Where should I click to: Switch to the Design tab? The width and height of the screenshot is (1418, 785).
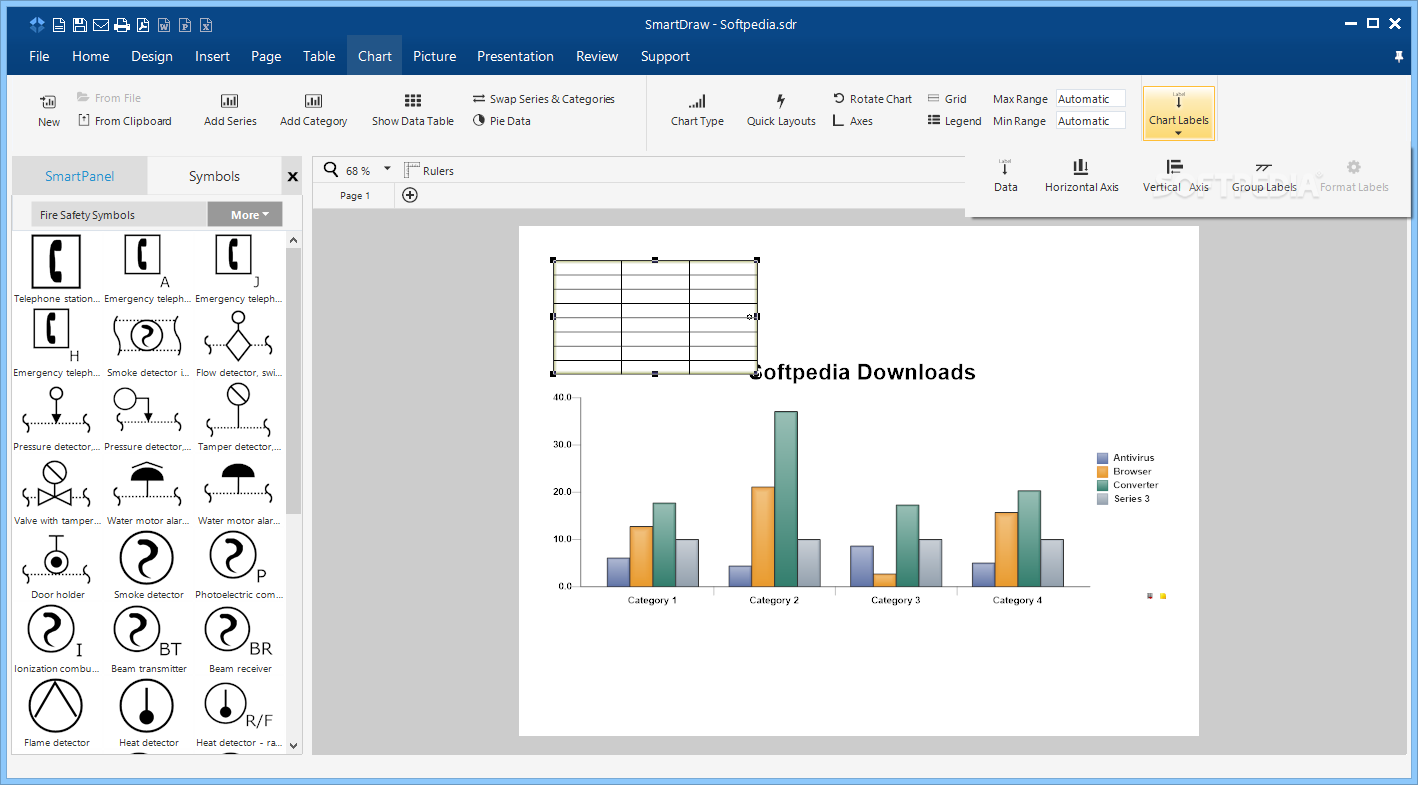tap(152, 56)
